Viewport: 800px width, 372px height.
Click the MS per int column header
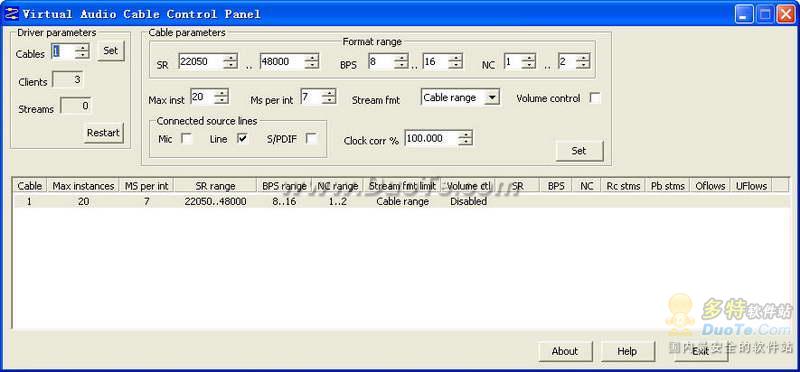[x=146, y=186]
